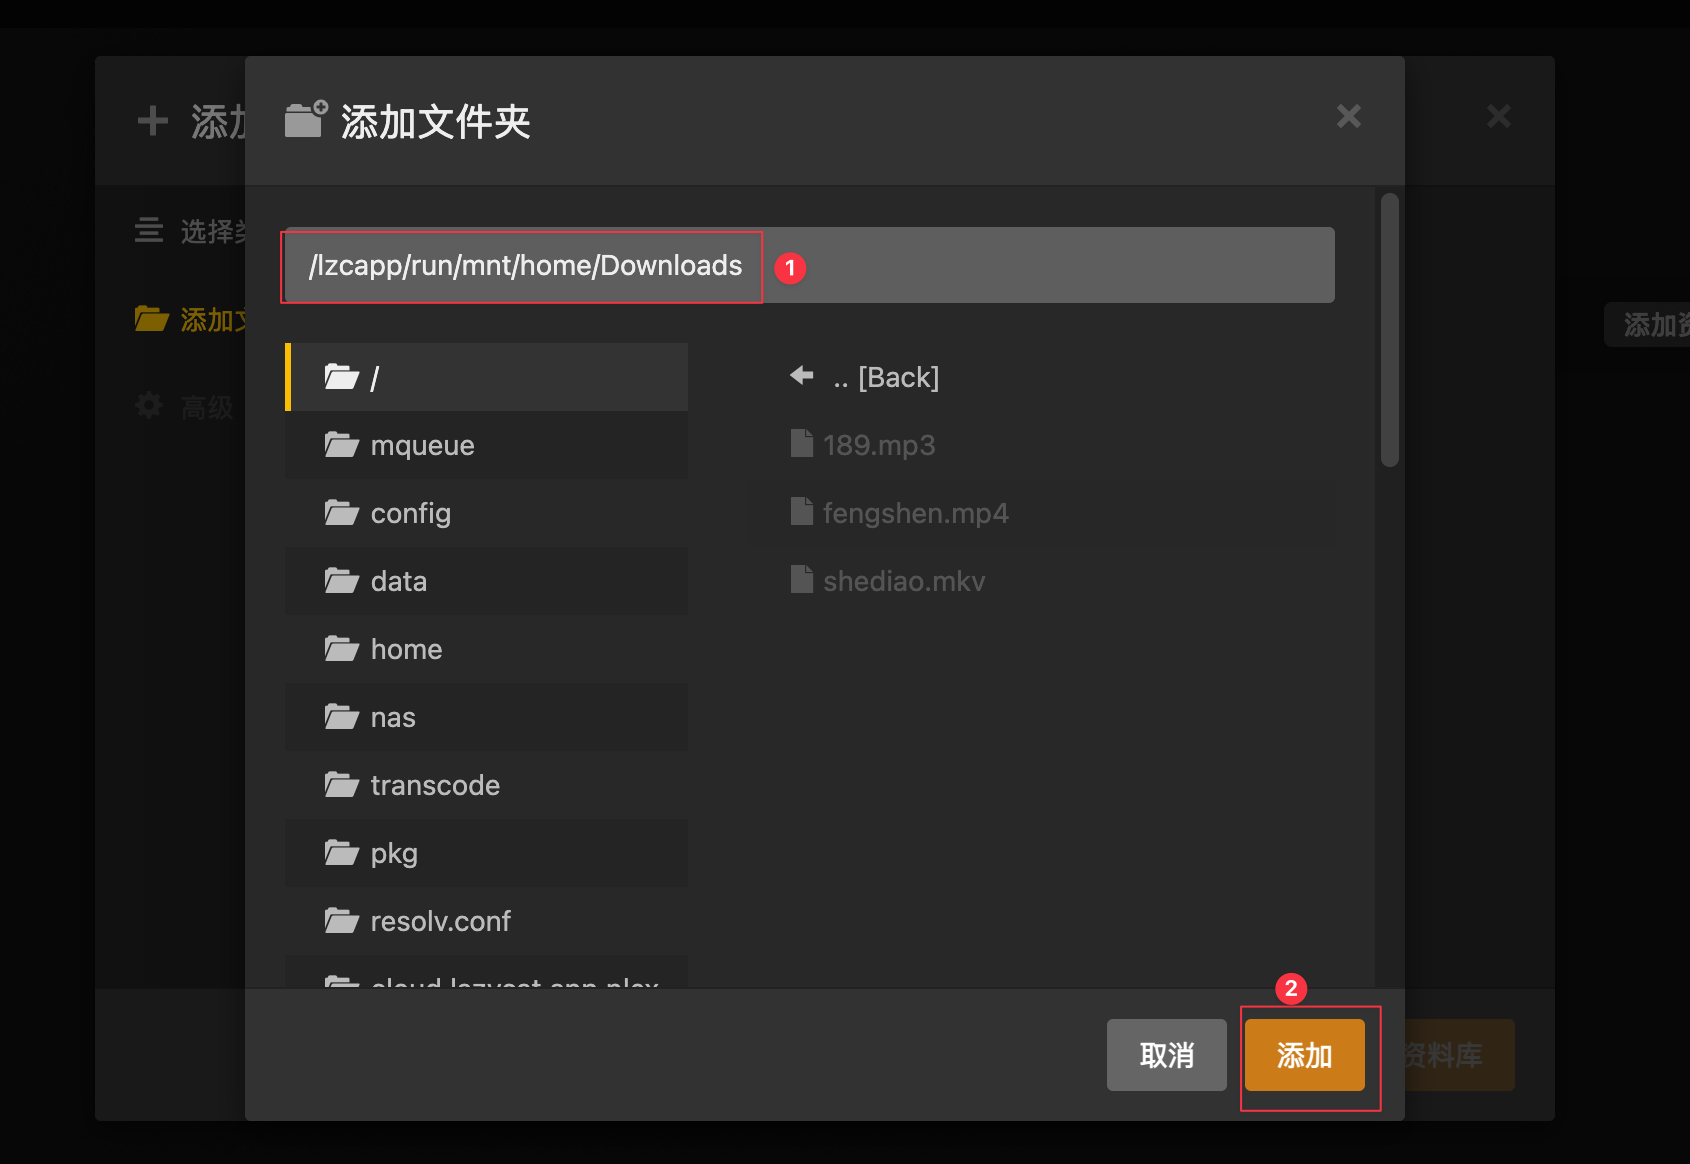This screenshot has height=1164, width=1690.
Task: Click the 添加资料库 button in background footer
Action: pyautogui.click(x=1460, y=1055)
